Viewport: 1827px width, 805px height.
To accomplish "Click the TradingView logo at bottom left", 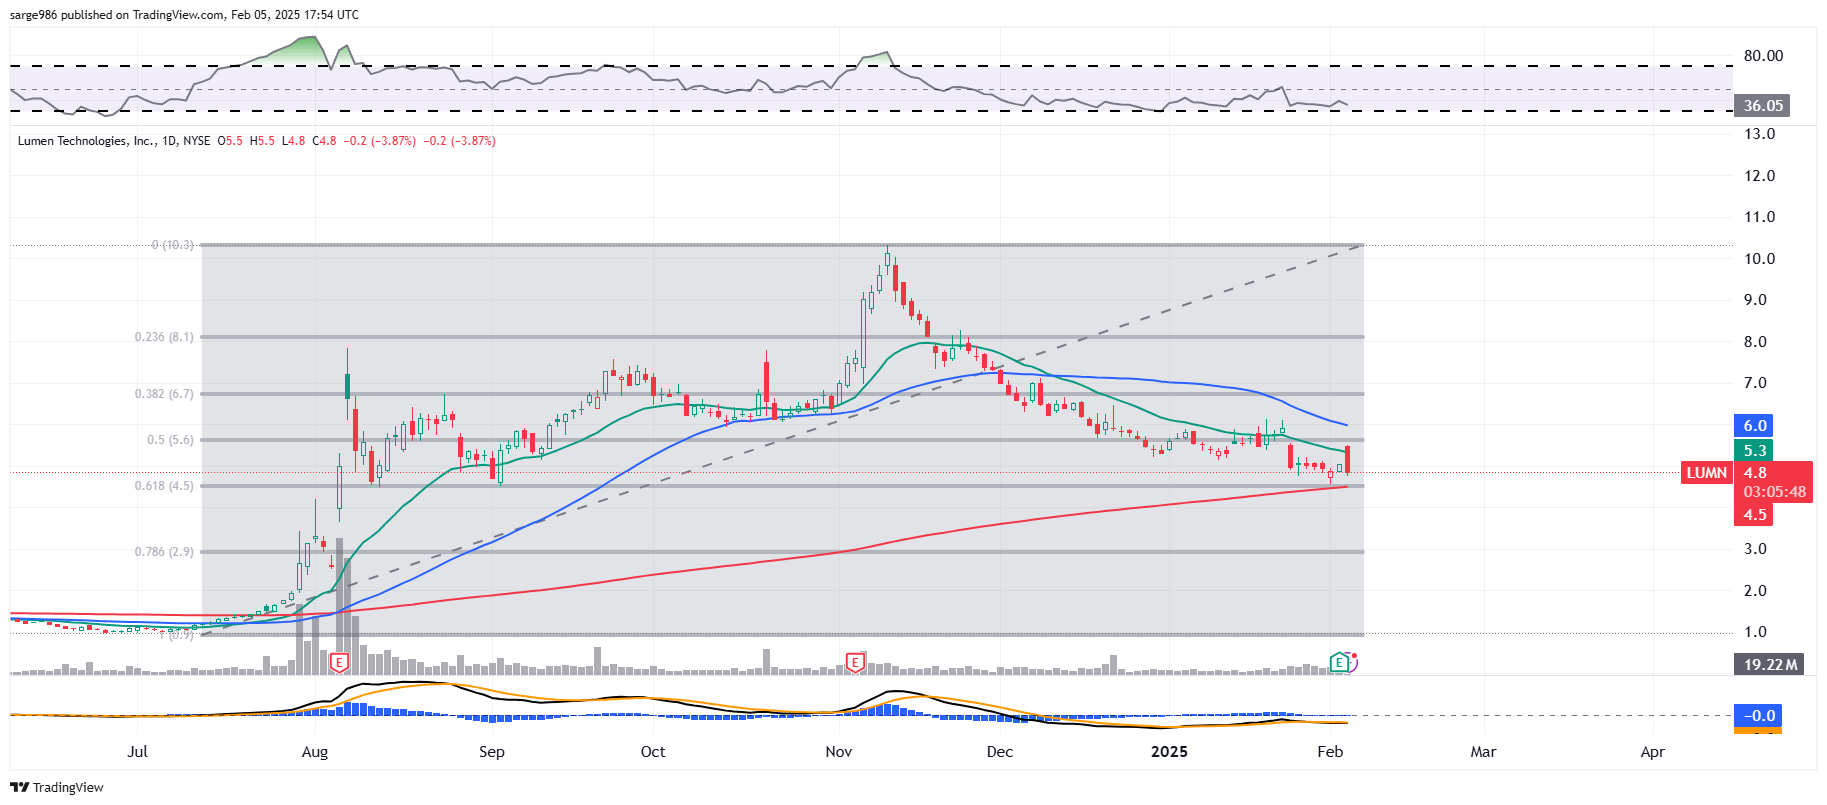I will [x=57, y=787].
